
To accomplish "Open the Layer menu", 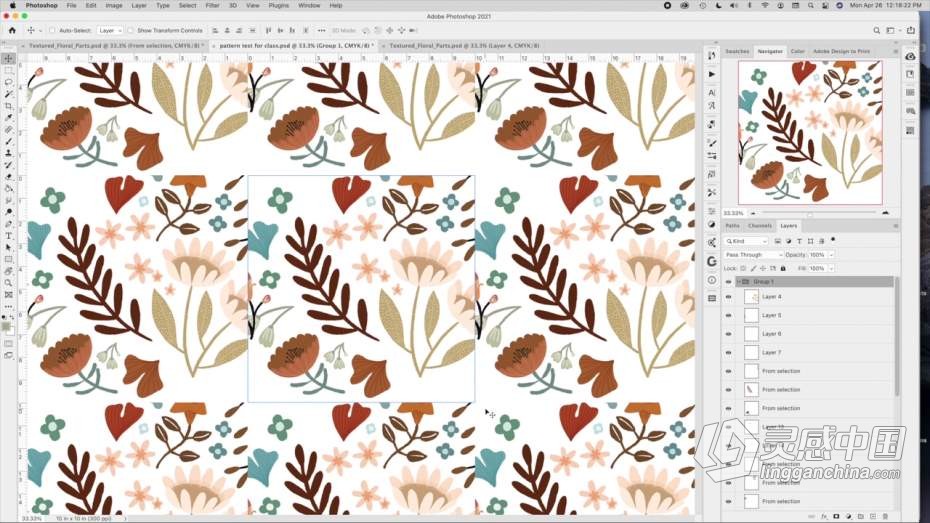I will 139,5.
